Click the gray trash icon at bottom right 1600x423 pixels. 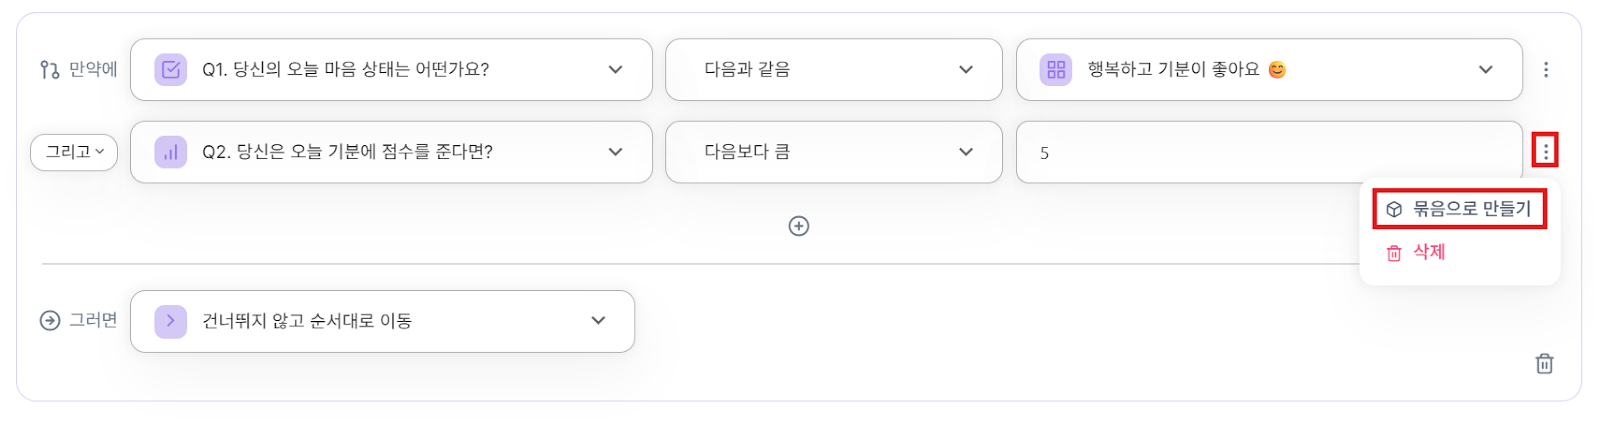[x=1544, y=364]
